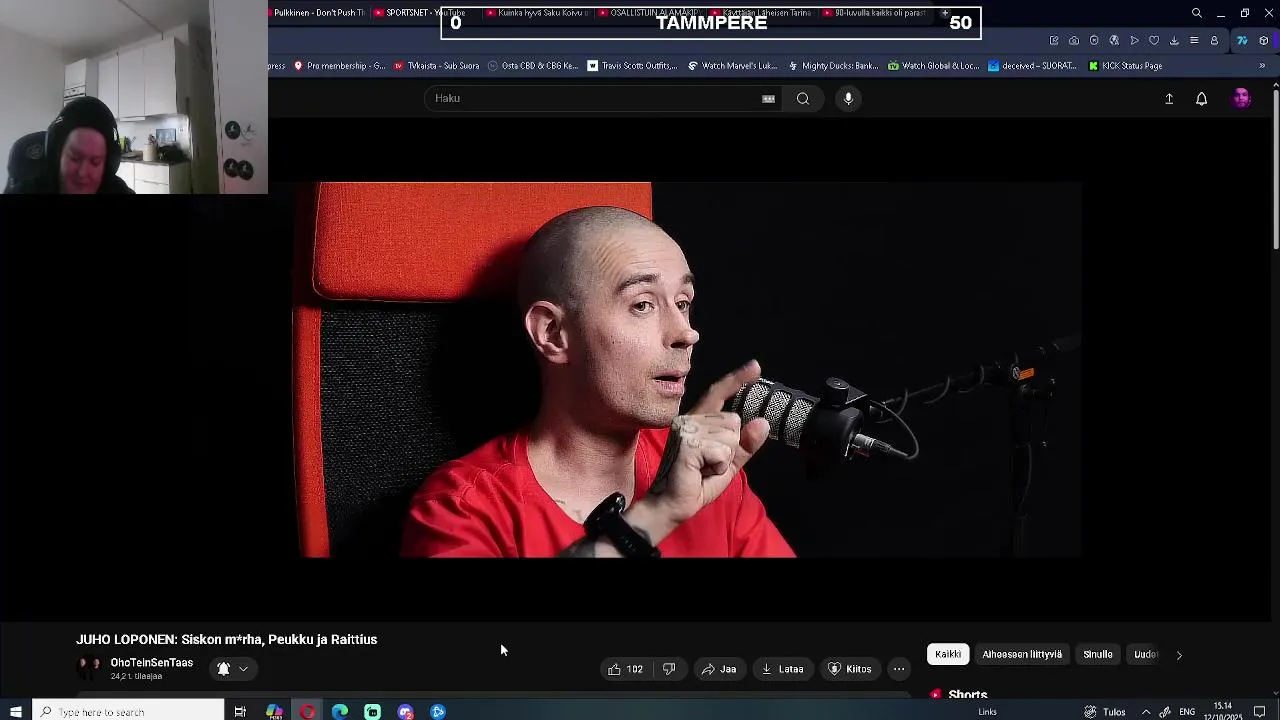Click the send arrow toolbar icon
1280x720 pixels.
tap(1134, 41)
